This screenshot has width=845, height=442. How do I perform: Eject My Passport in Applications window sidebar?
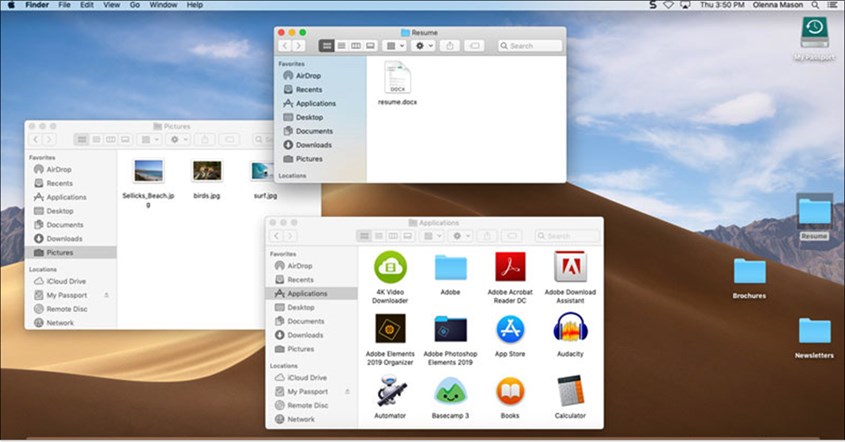pos(347,391)
